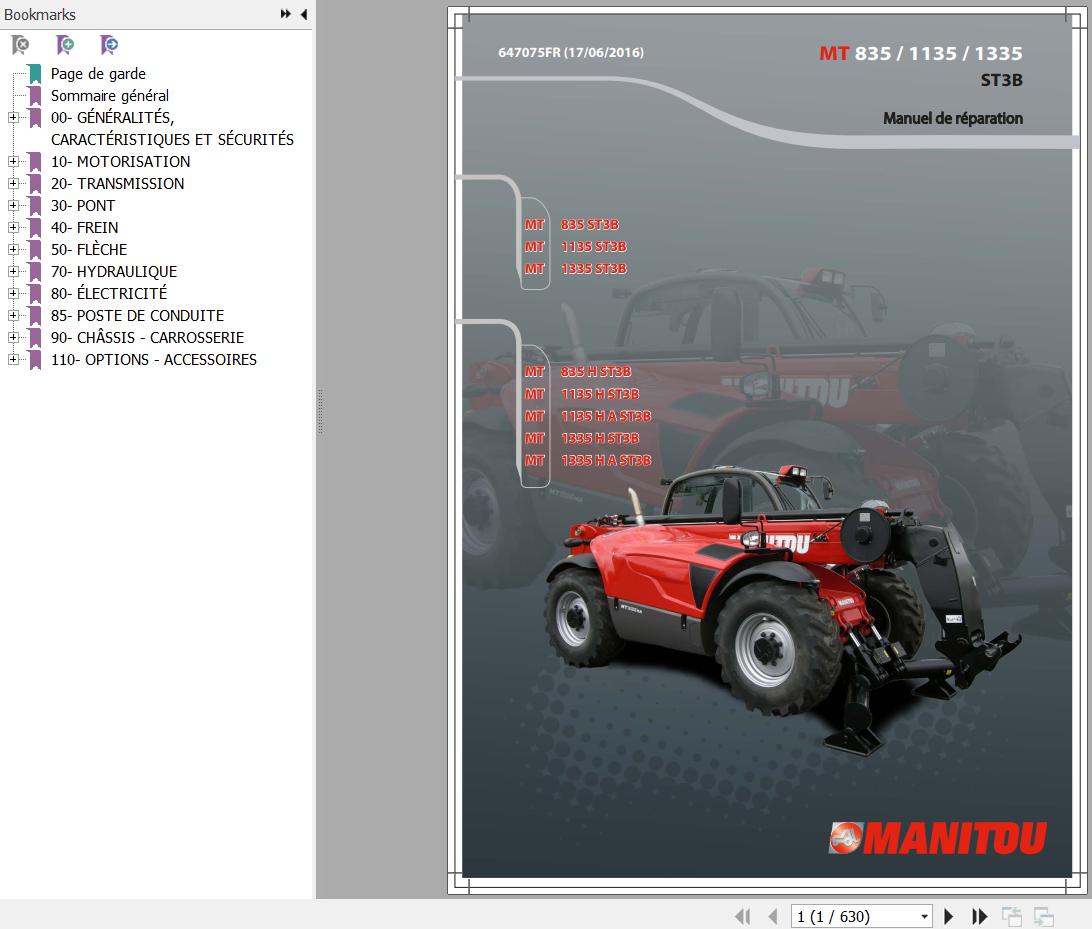Click the bookmark with blue arrow icon
The height and width of the screenshot is (929, 1092).
[x=109, y=45]
